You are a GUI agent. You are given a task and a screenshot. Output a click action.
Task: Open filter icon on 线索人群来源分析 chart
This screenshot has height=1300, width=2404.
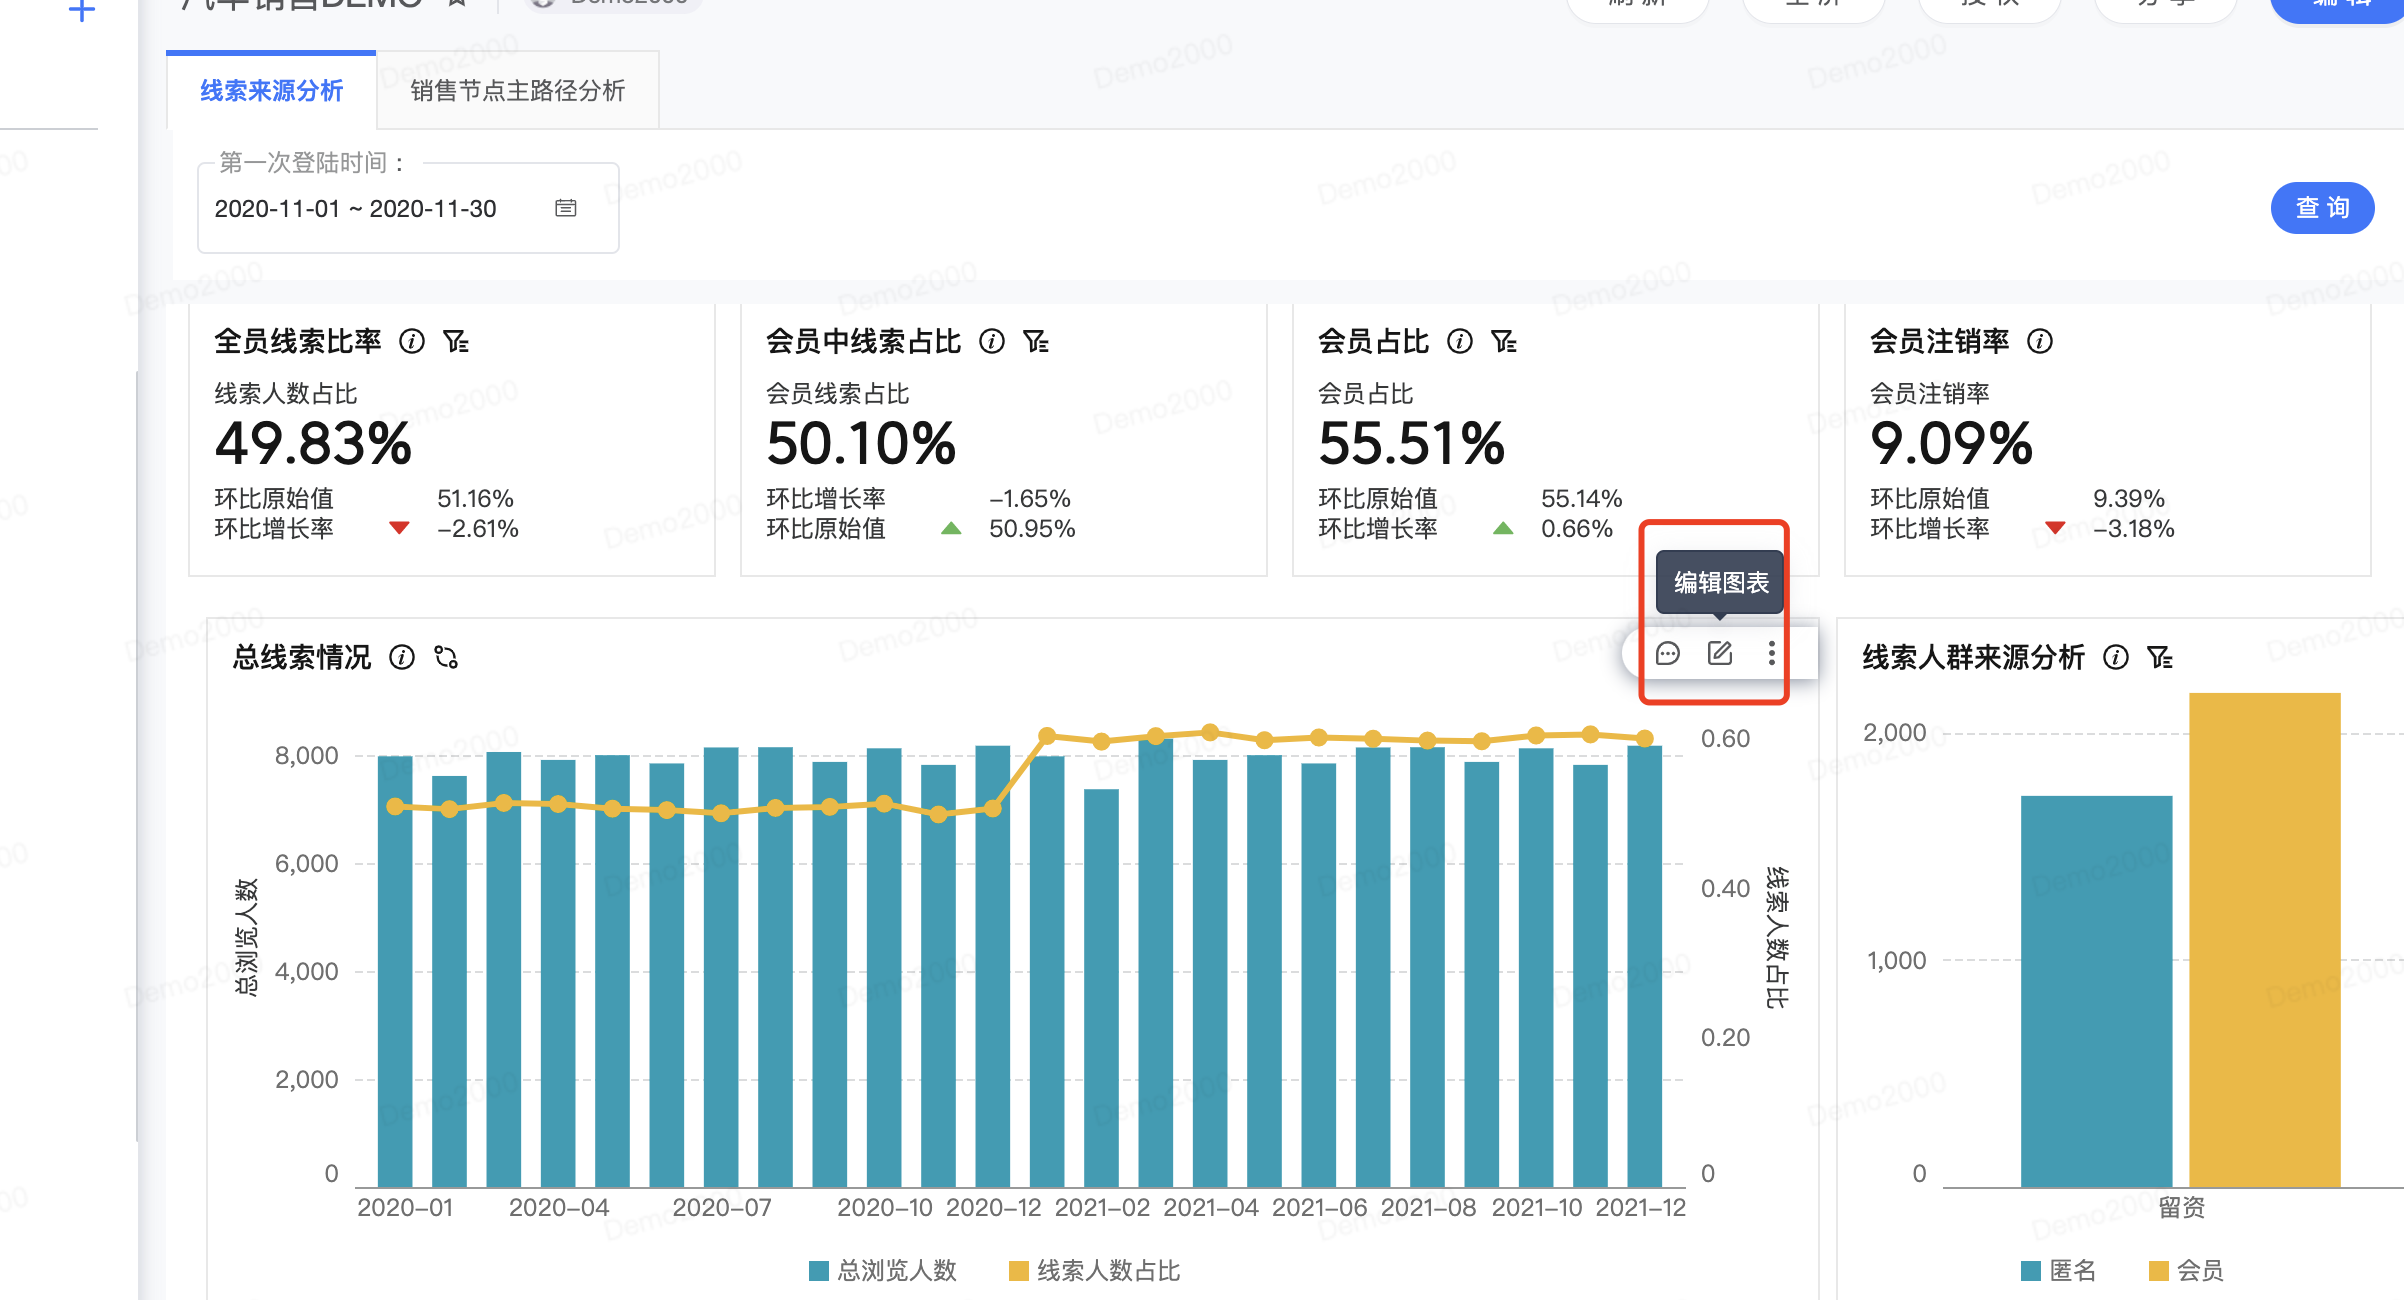2160,657
